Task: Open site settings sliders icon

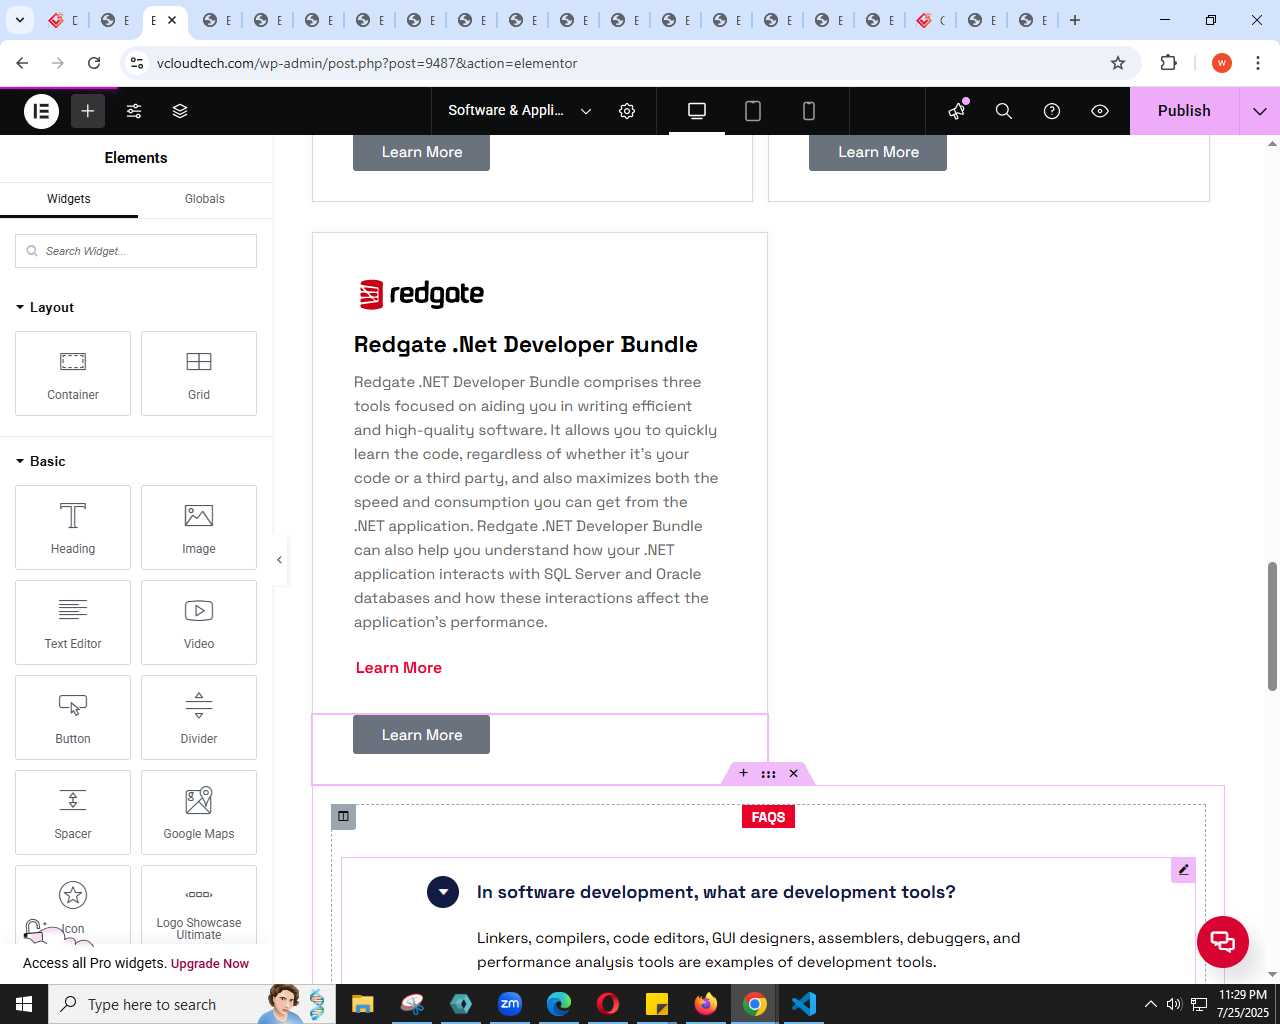Action: 134,111
